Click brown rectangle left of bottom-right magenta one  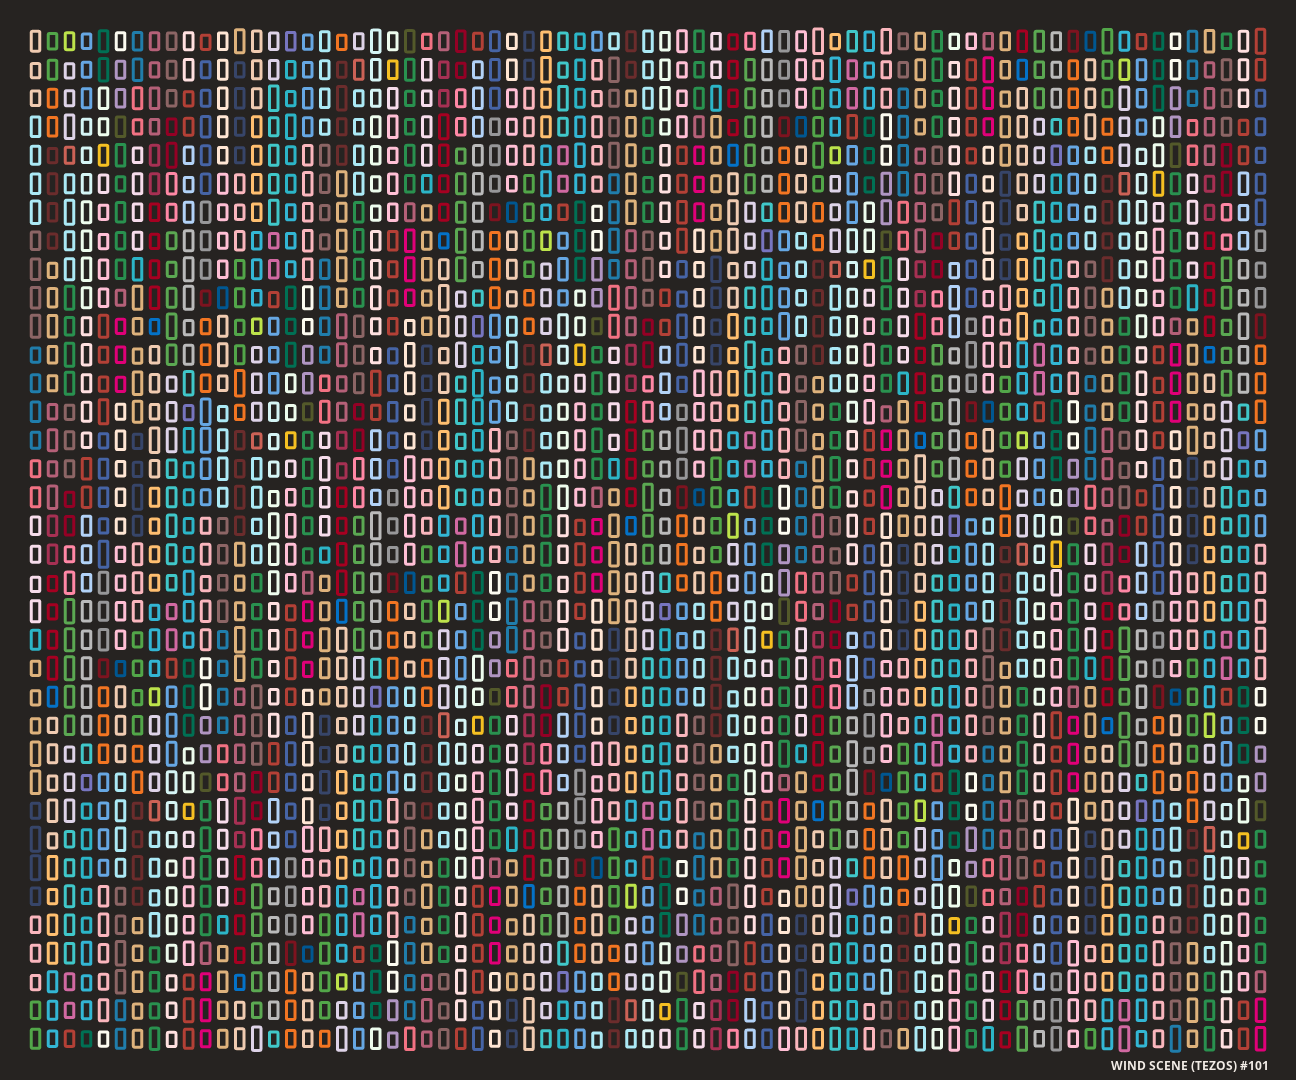[1243, 1039]
